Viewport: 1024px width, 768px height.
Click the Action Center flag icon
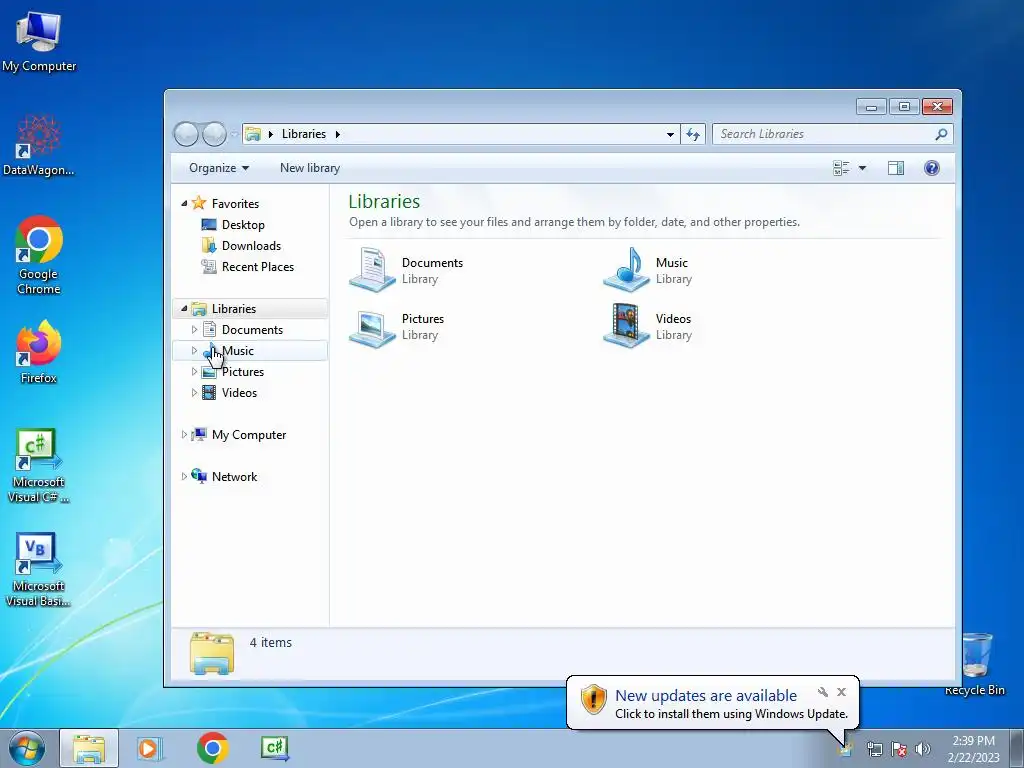tap(899, 749)
